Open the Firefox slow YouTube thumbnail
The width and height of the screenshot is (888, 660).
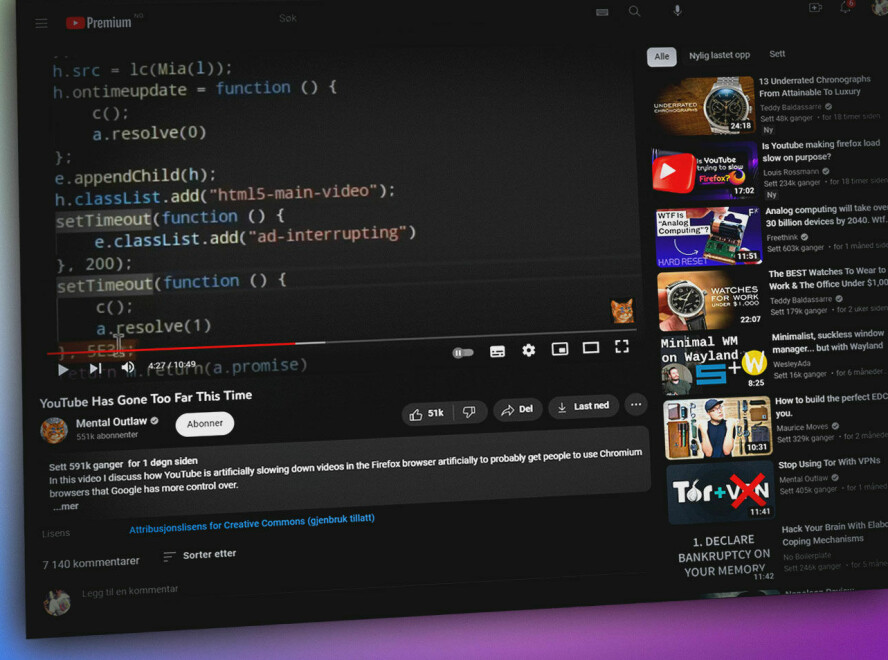[x=705, y=171]
